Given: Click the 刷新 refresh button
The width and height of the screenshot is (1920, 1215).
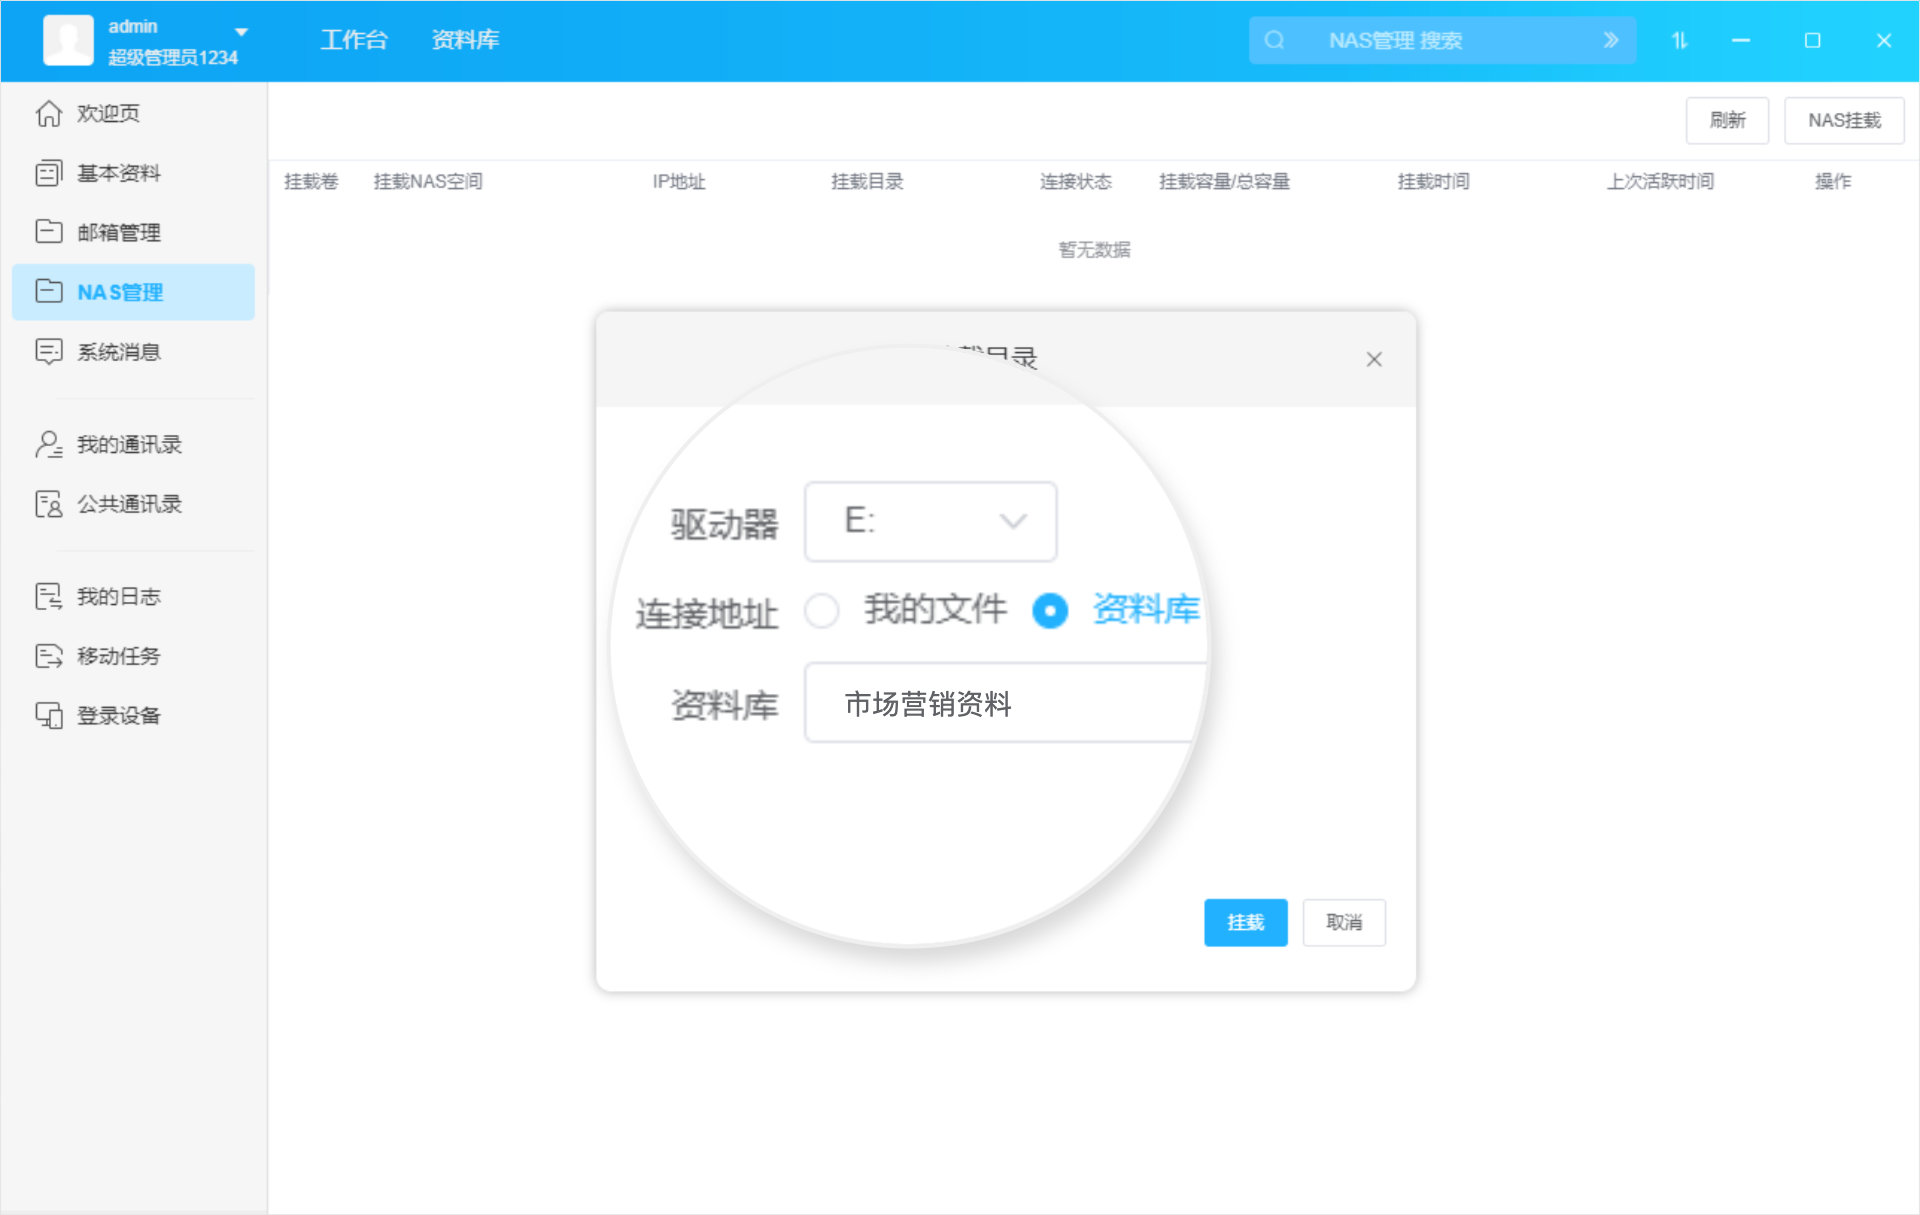Looking at the screenshot, I should click(x=1727, y=120).
